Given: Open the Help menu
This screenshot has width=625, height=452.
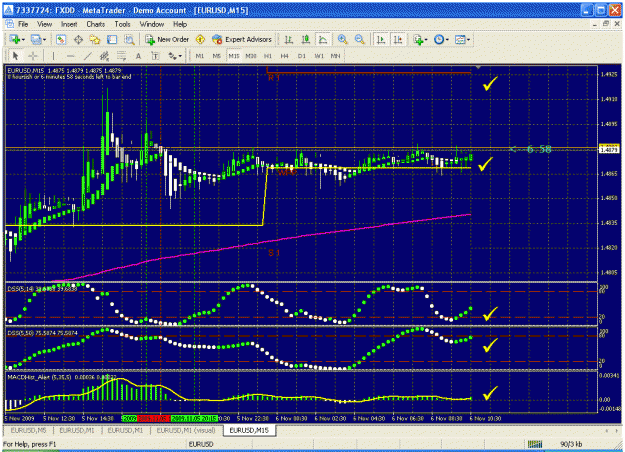Looking at the screenshot, I should tap(180, 24).
